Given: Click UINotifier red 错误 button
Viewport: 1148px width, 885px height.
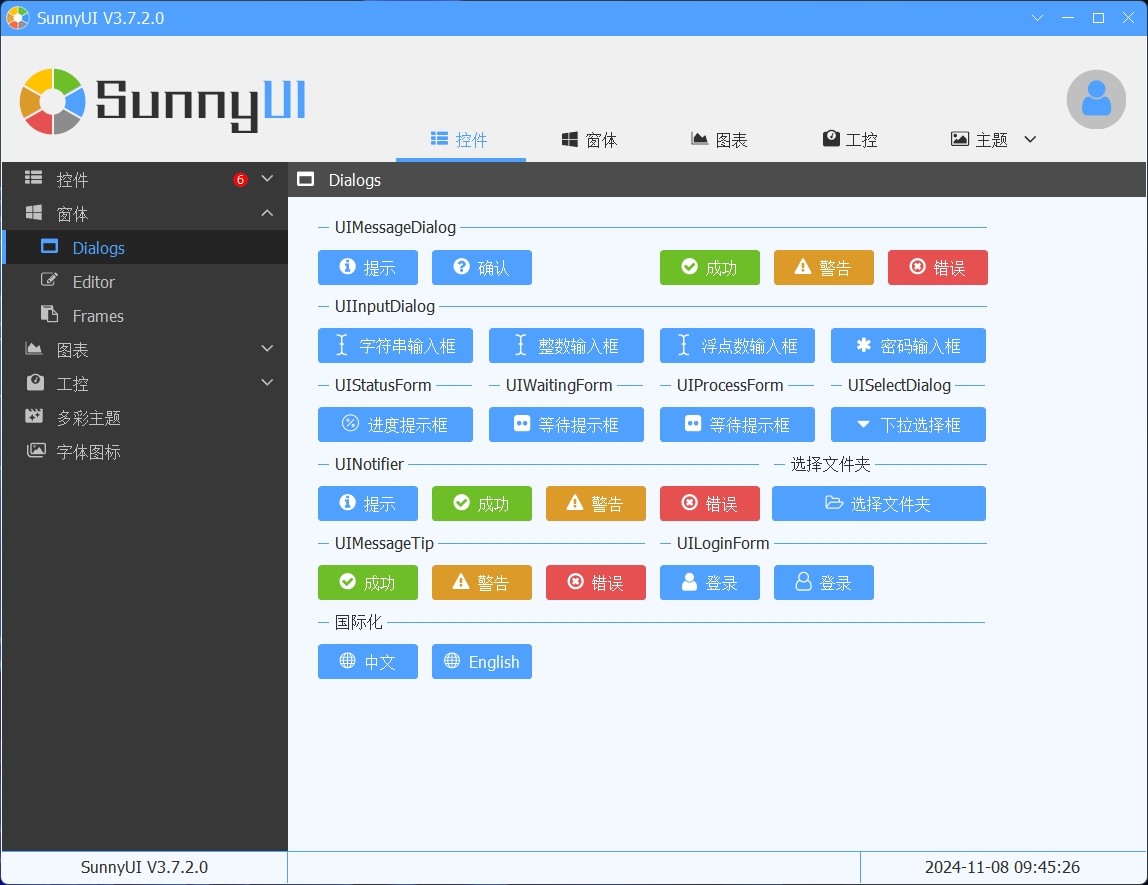Looking at the screenshot, I should click(709, 504).
